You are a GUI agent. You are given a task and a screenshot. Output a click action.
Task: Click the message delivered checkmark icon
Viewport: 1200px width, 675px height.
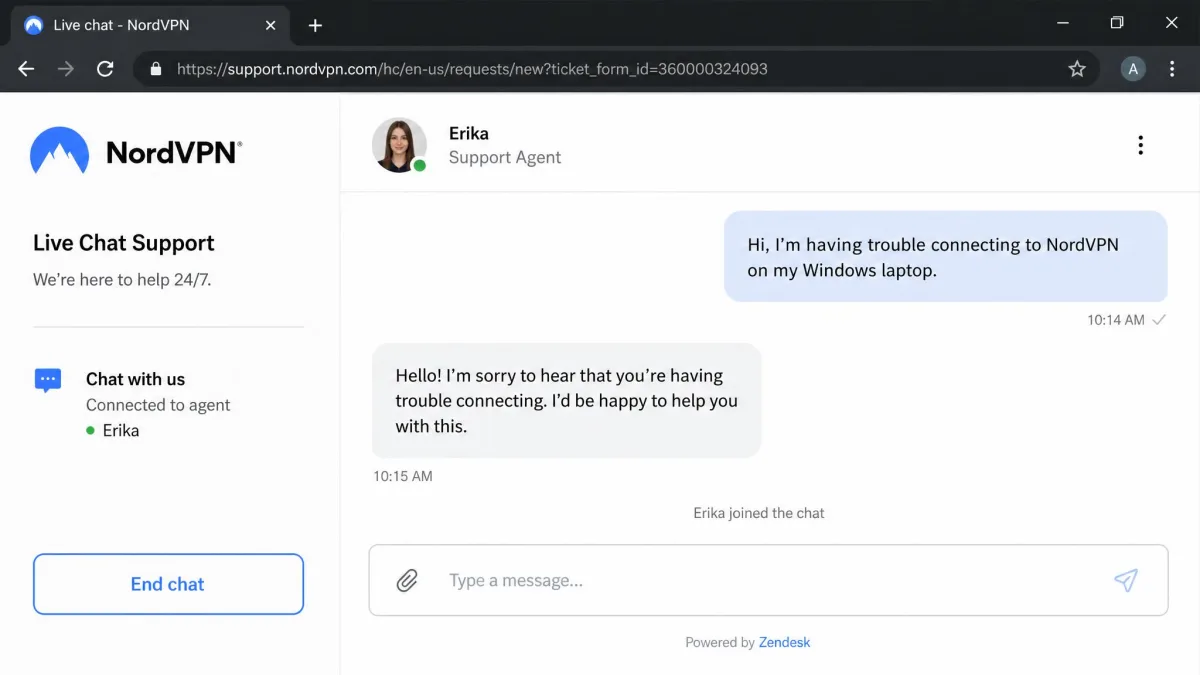pos(1159,320)
